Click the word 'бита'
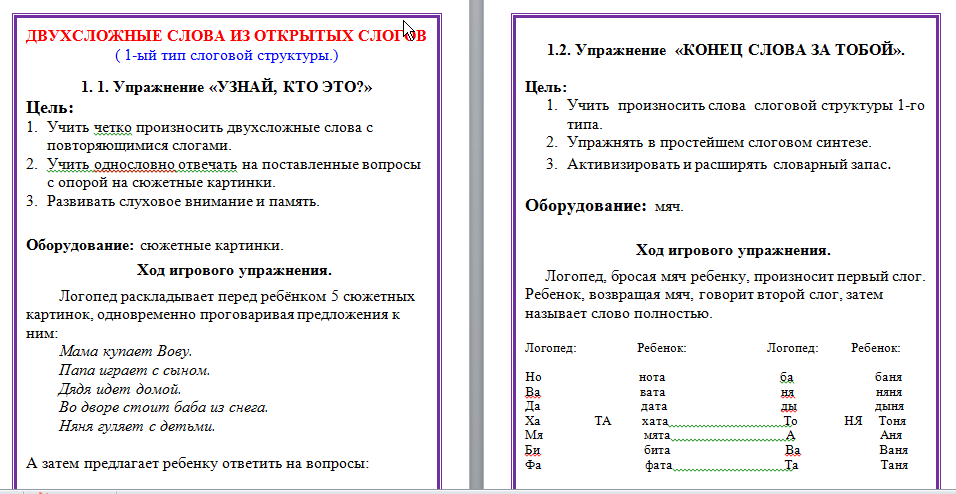Screen dimensions: 956x494 657,450
